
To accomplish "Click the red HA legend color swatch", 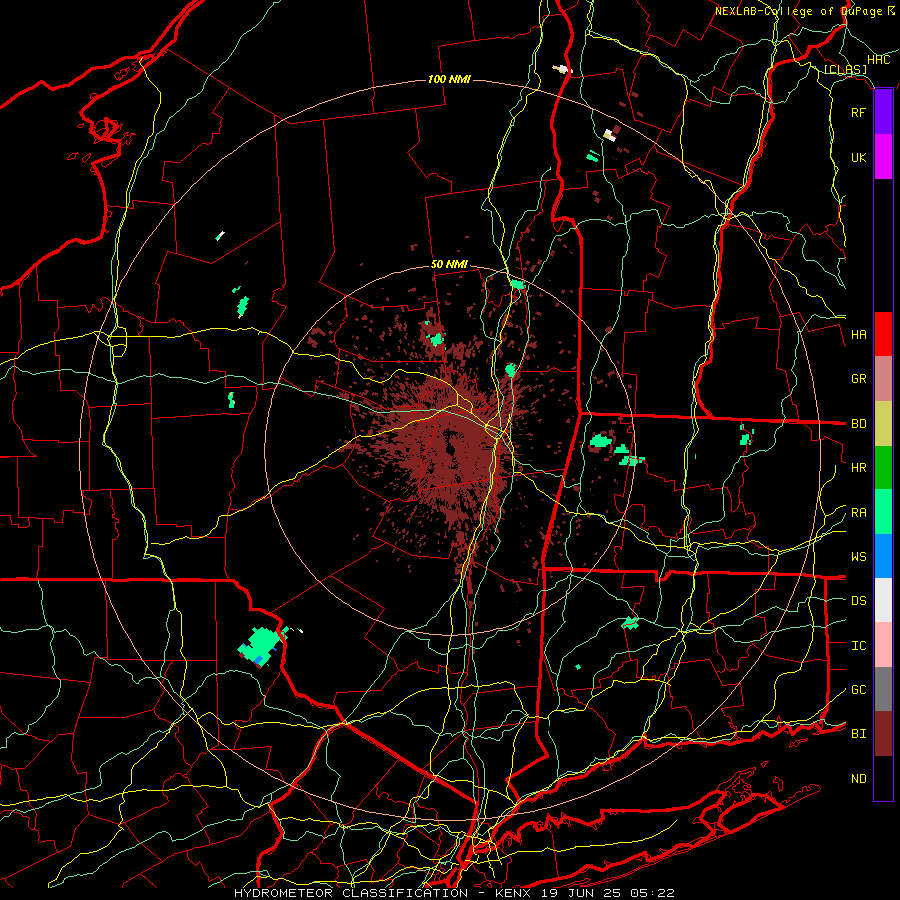I will tap(883, 334).
